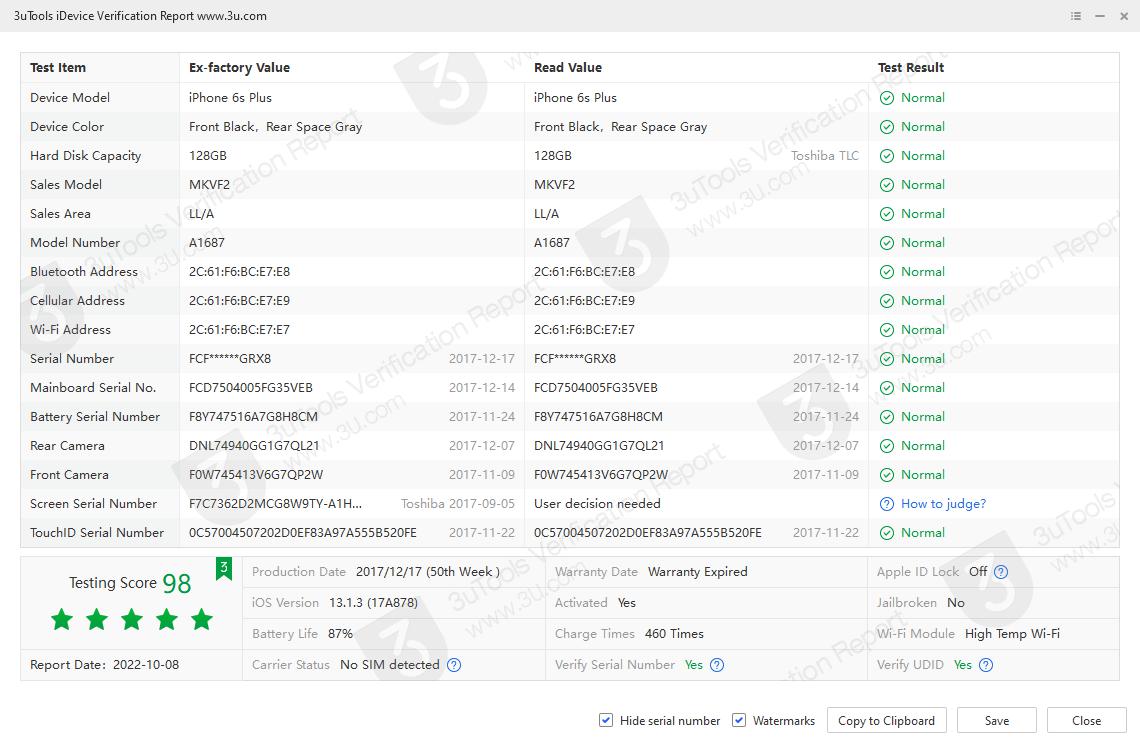This screenshot has height=749, width=1140.
Task: Click the Report Date 2022-10-08 text
Action: (105, 665)
